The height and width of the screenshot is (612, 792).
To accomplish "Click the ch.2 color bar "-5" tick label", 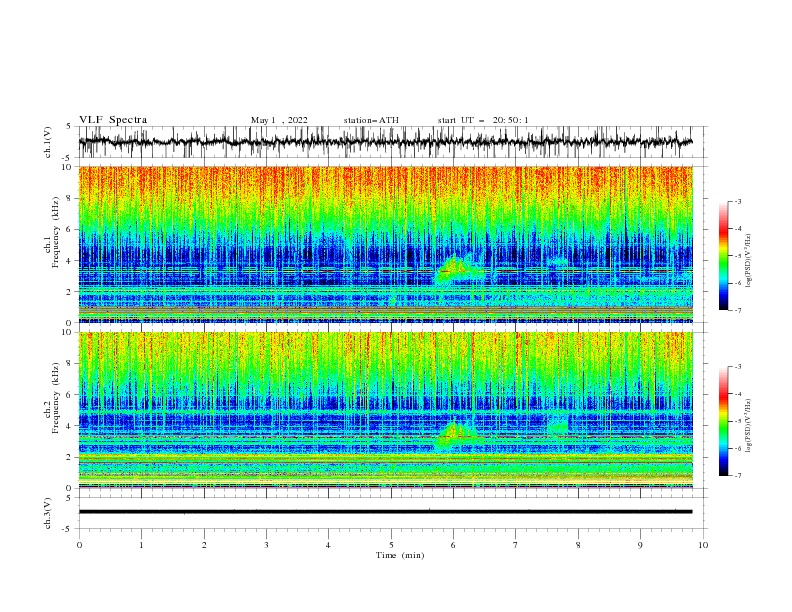I will [x=737, y=421].
